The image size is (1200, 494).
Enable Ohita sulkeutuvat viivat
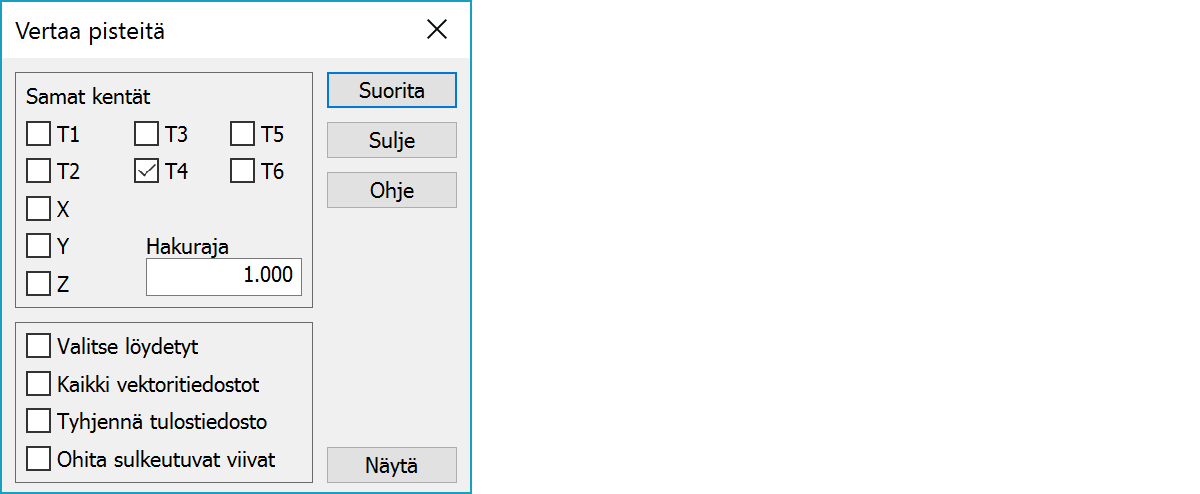point(39,459)
